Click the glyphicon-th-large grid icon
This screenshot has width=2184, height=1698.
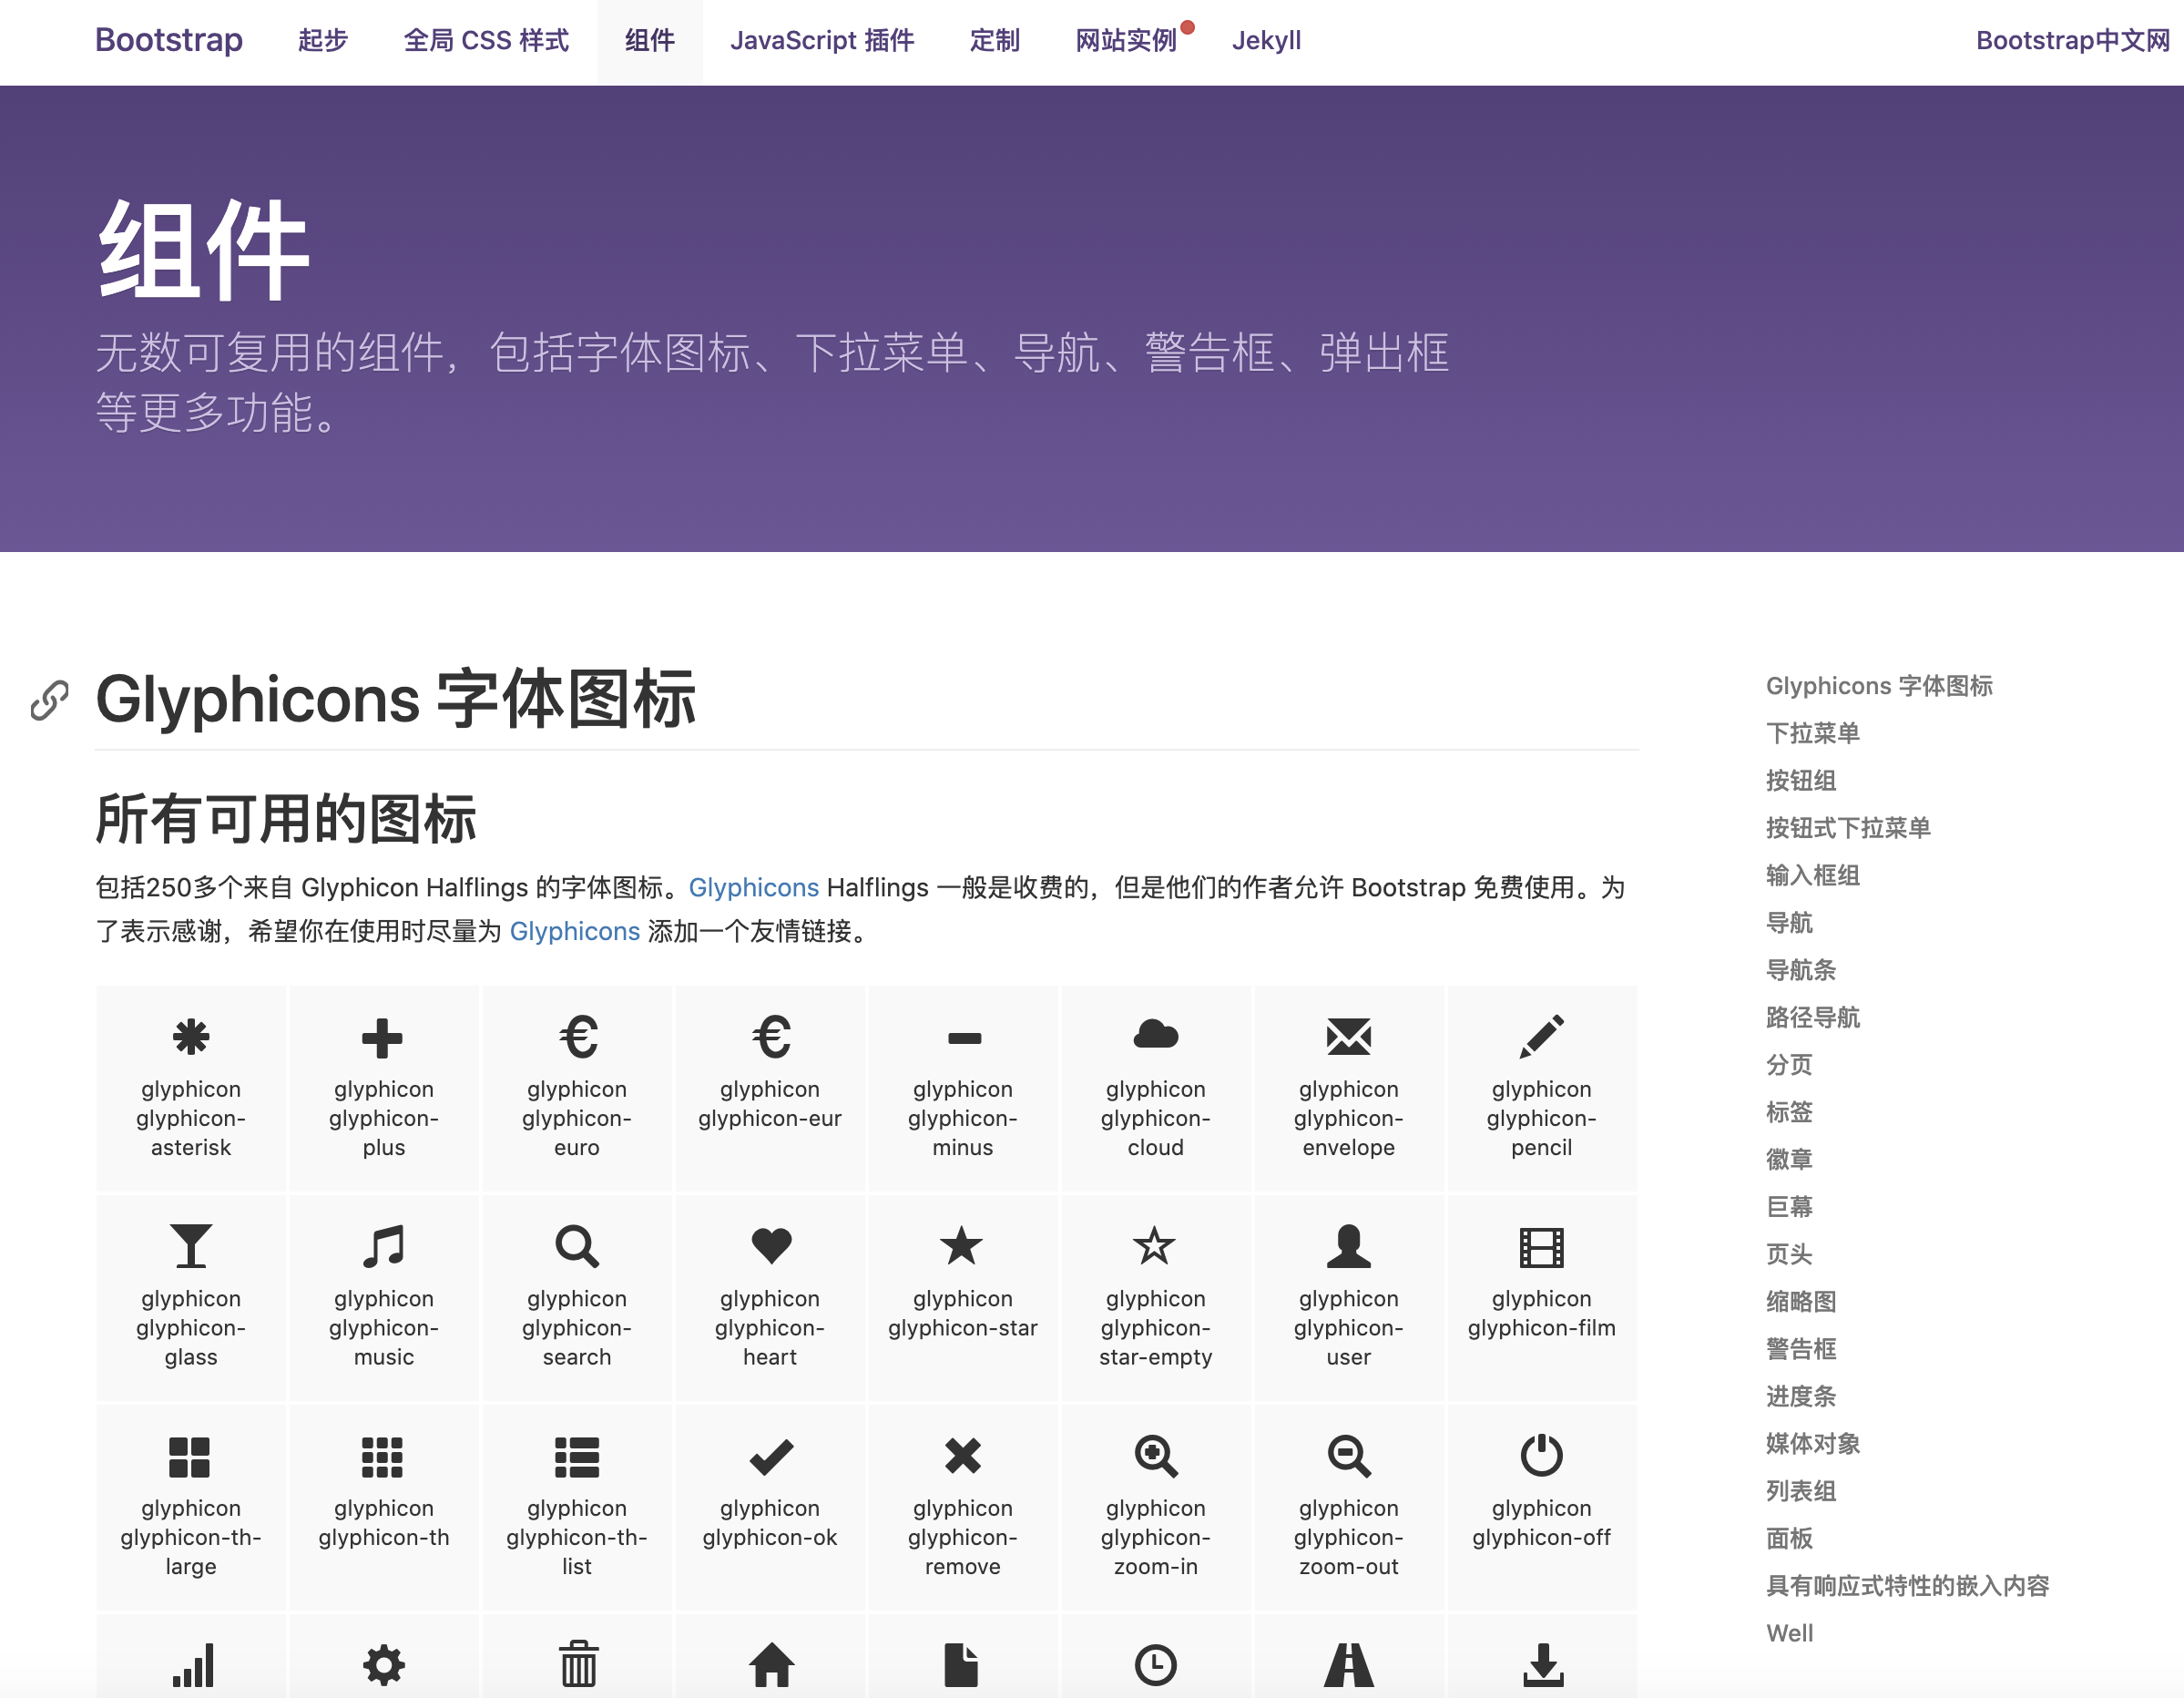(190, 1457)
